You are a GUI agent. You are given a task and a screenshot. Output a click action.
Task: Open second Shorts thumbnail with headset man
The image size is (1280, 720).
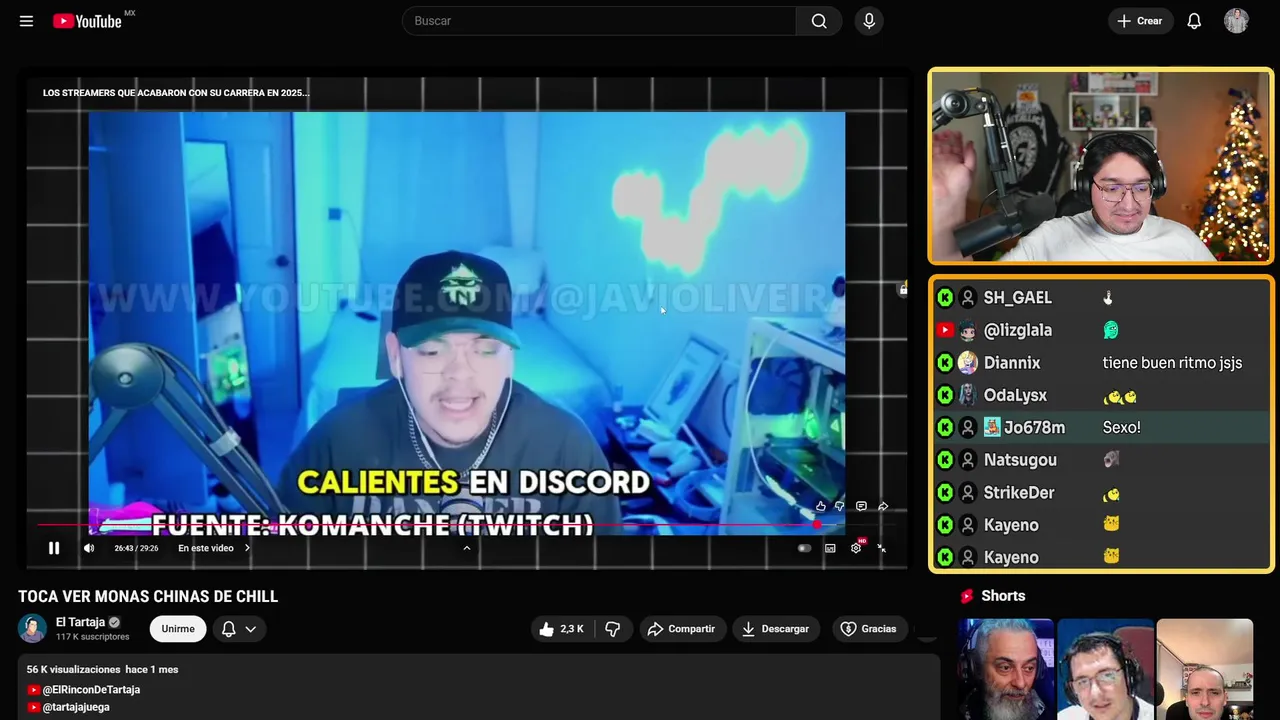[1105, 669]
